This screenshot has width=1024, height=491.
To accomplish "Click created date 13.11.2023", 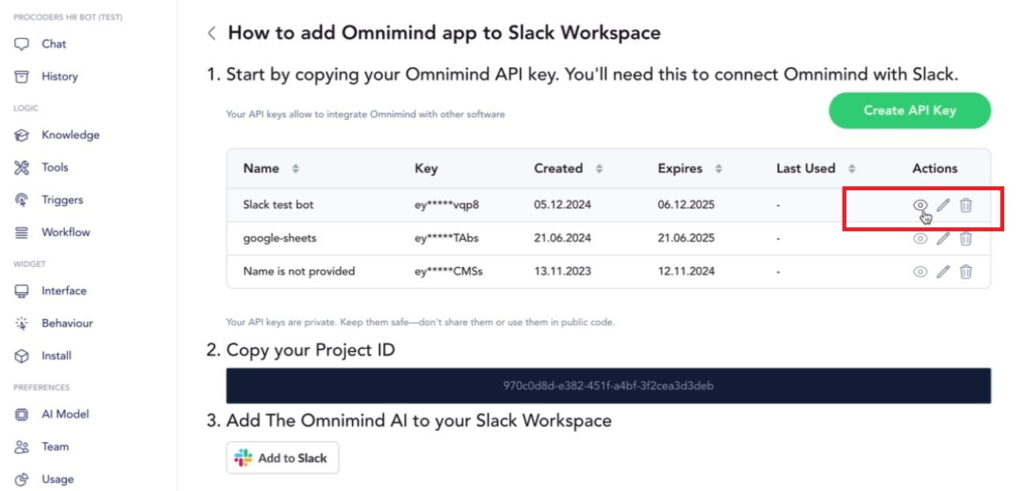I will tap(562, 271).
